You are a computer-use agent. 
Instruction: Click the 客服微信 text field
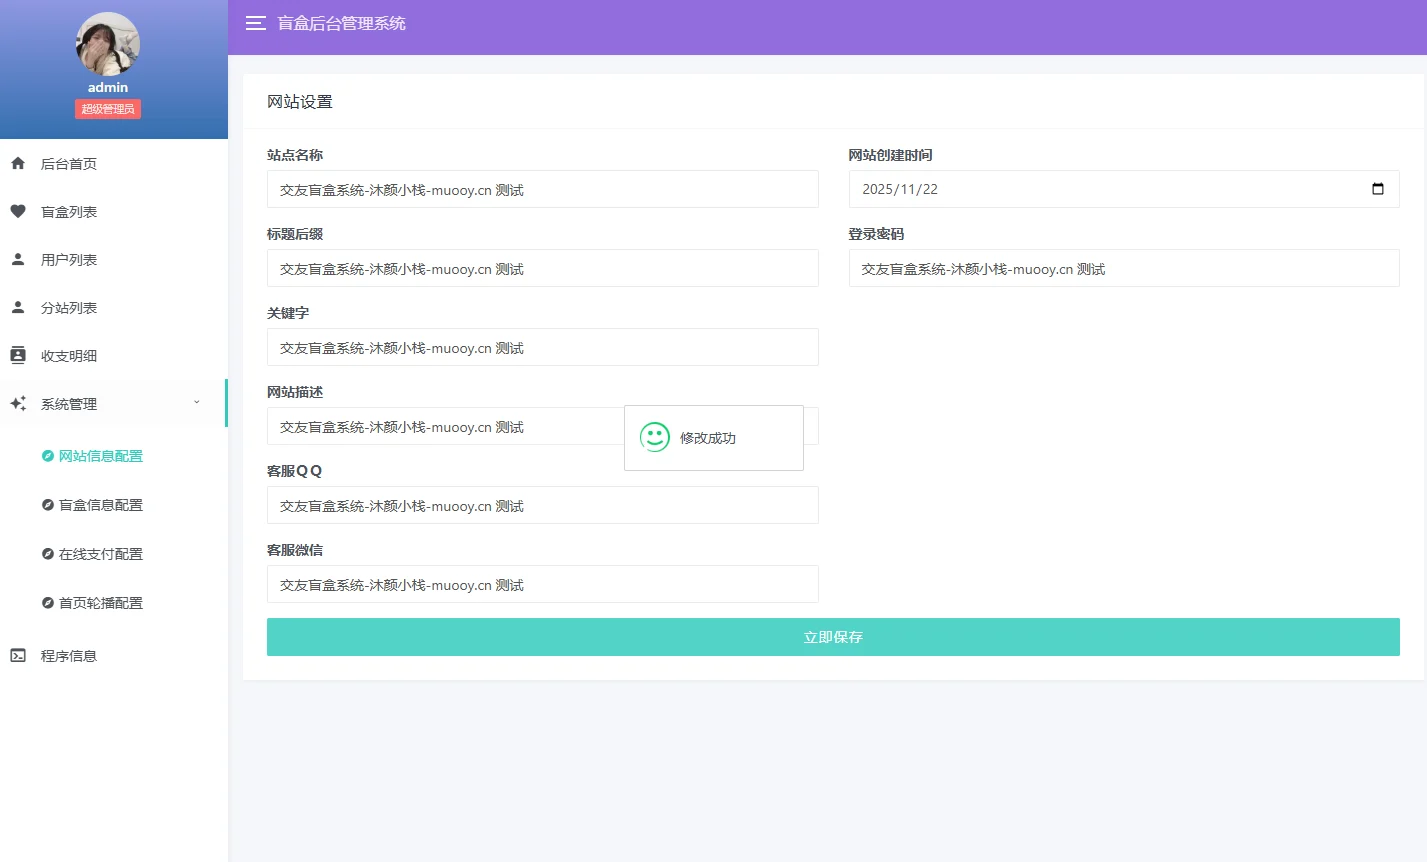[x=542, y=584]
